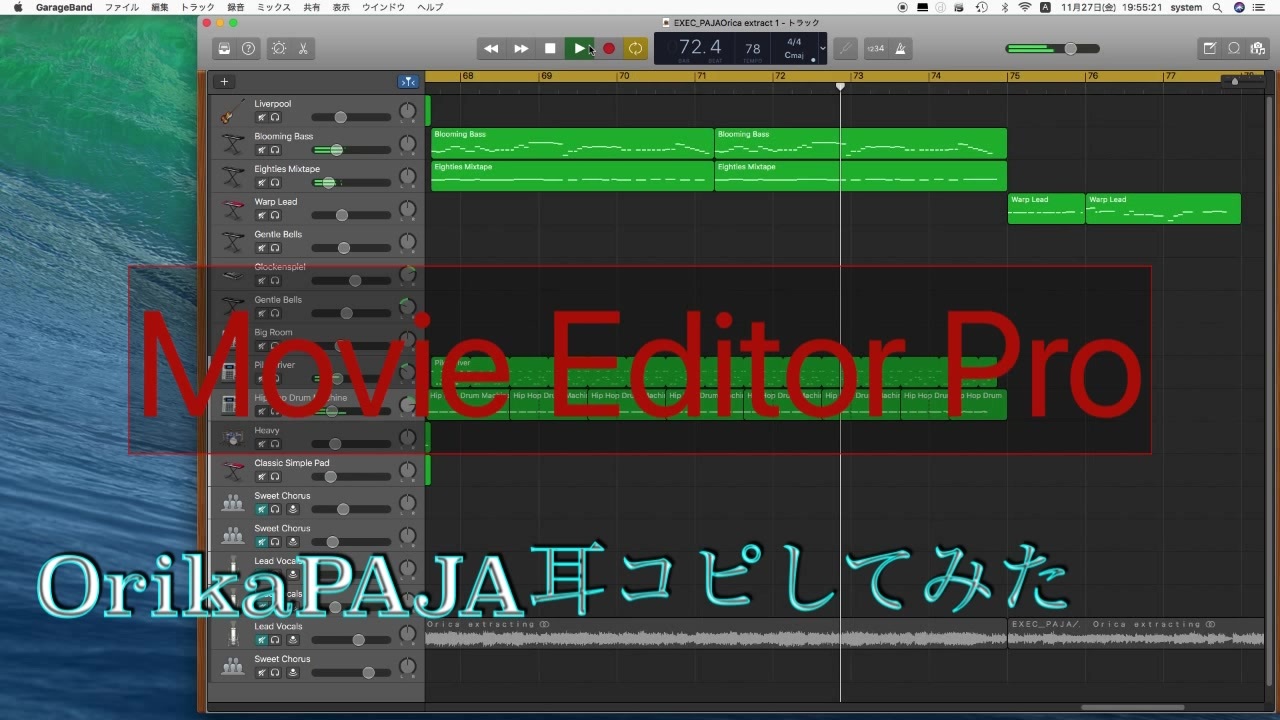Screen dimensions: 1280x720
Task: Open the Loop Browser
Action: click(x=1234, y=48)
